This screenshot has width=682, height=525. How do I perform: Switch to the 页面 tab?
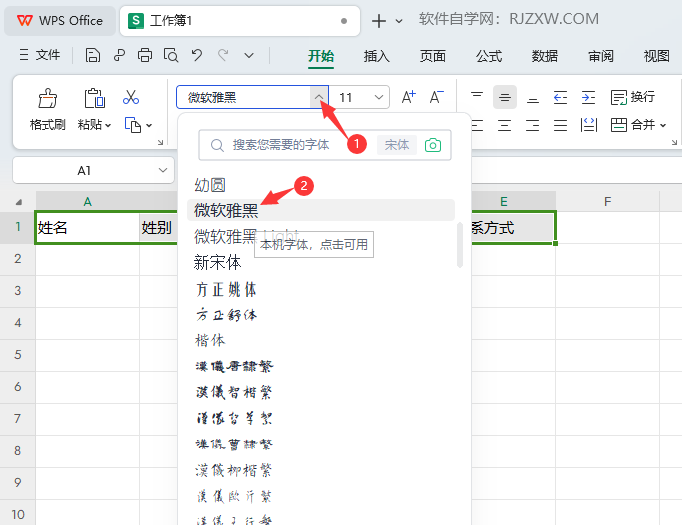pyautogui.click(x=433, y=56)
